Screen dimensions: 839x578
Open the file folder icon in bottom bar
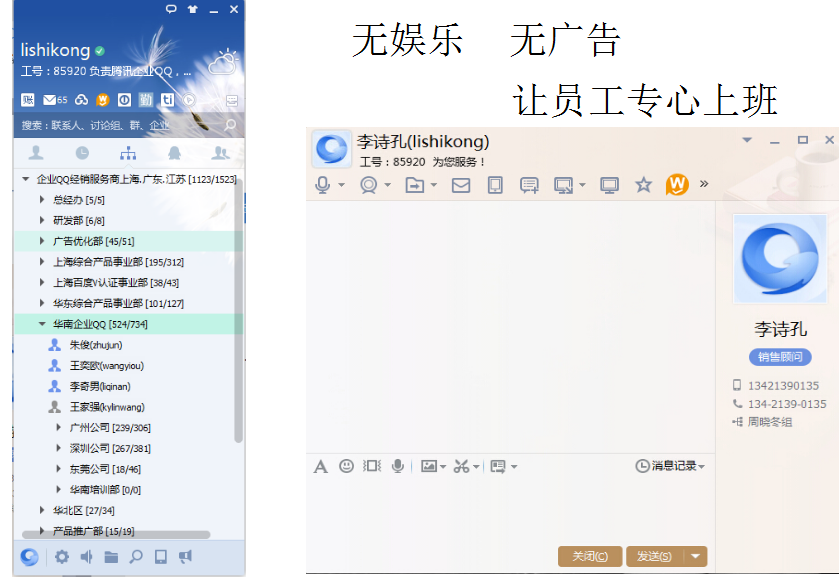[x=111, y=557]
